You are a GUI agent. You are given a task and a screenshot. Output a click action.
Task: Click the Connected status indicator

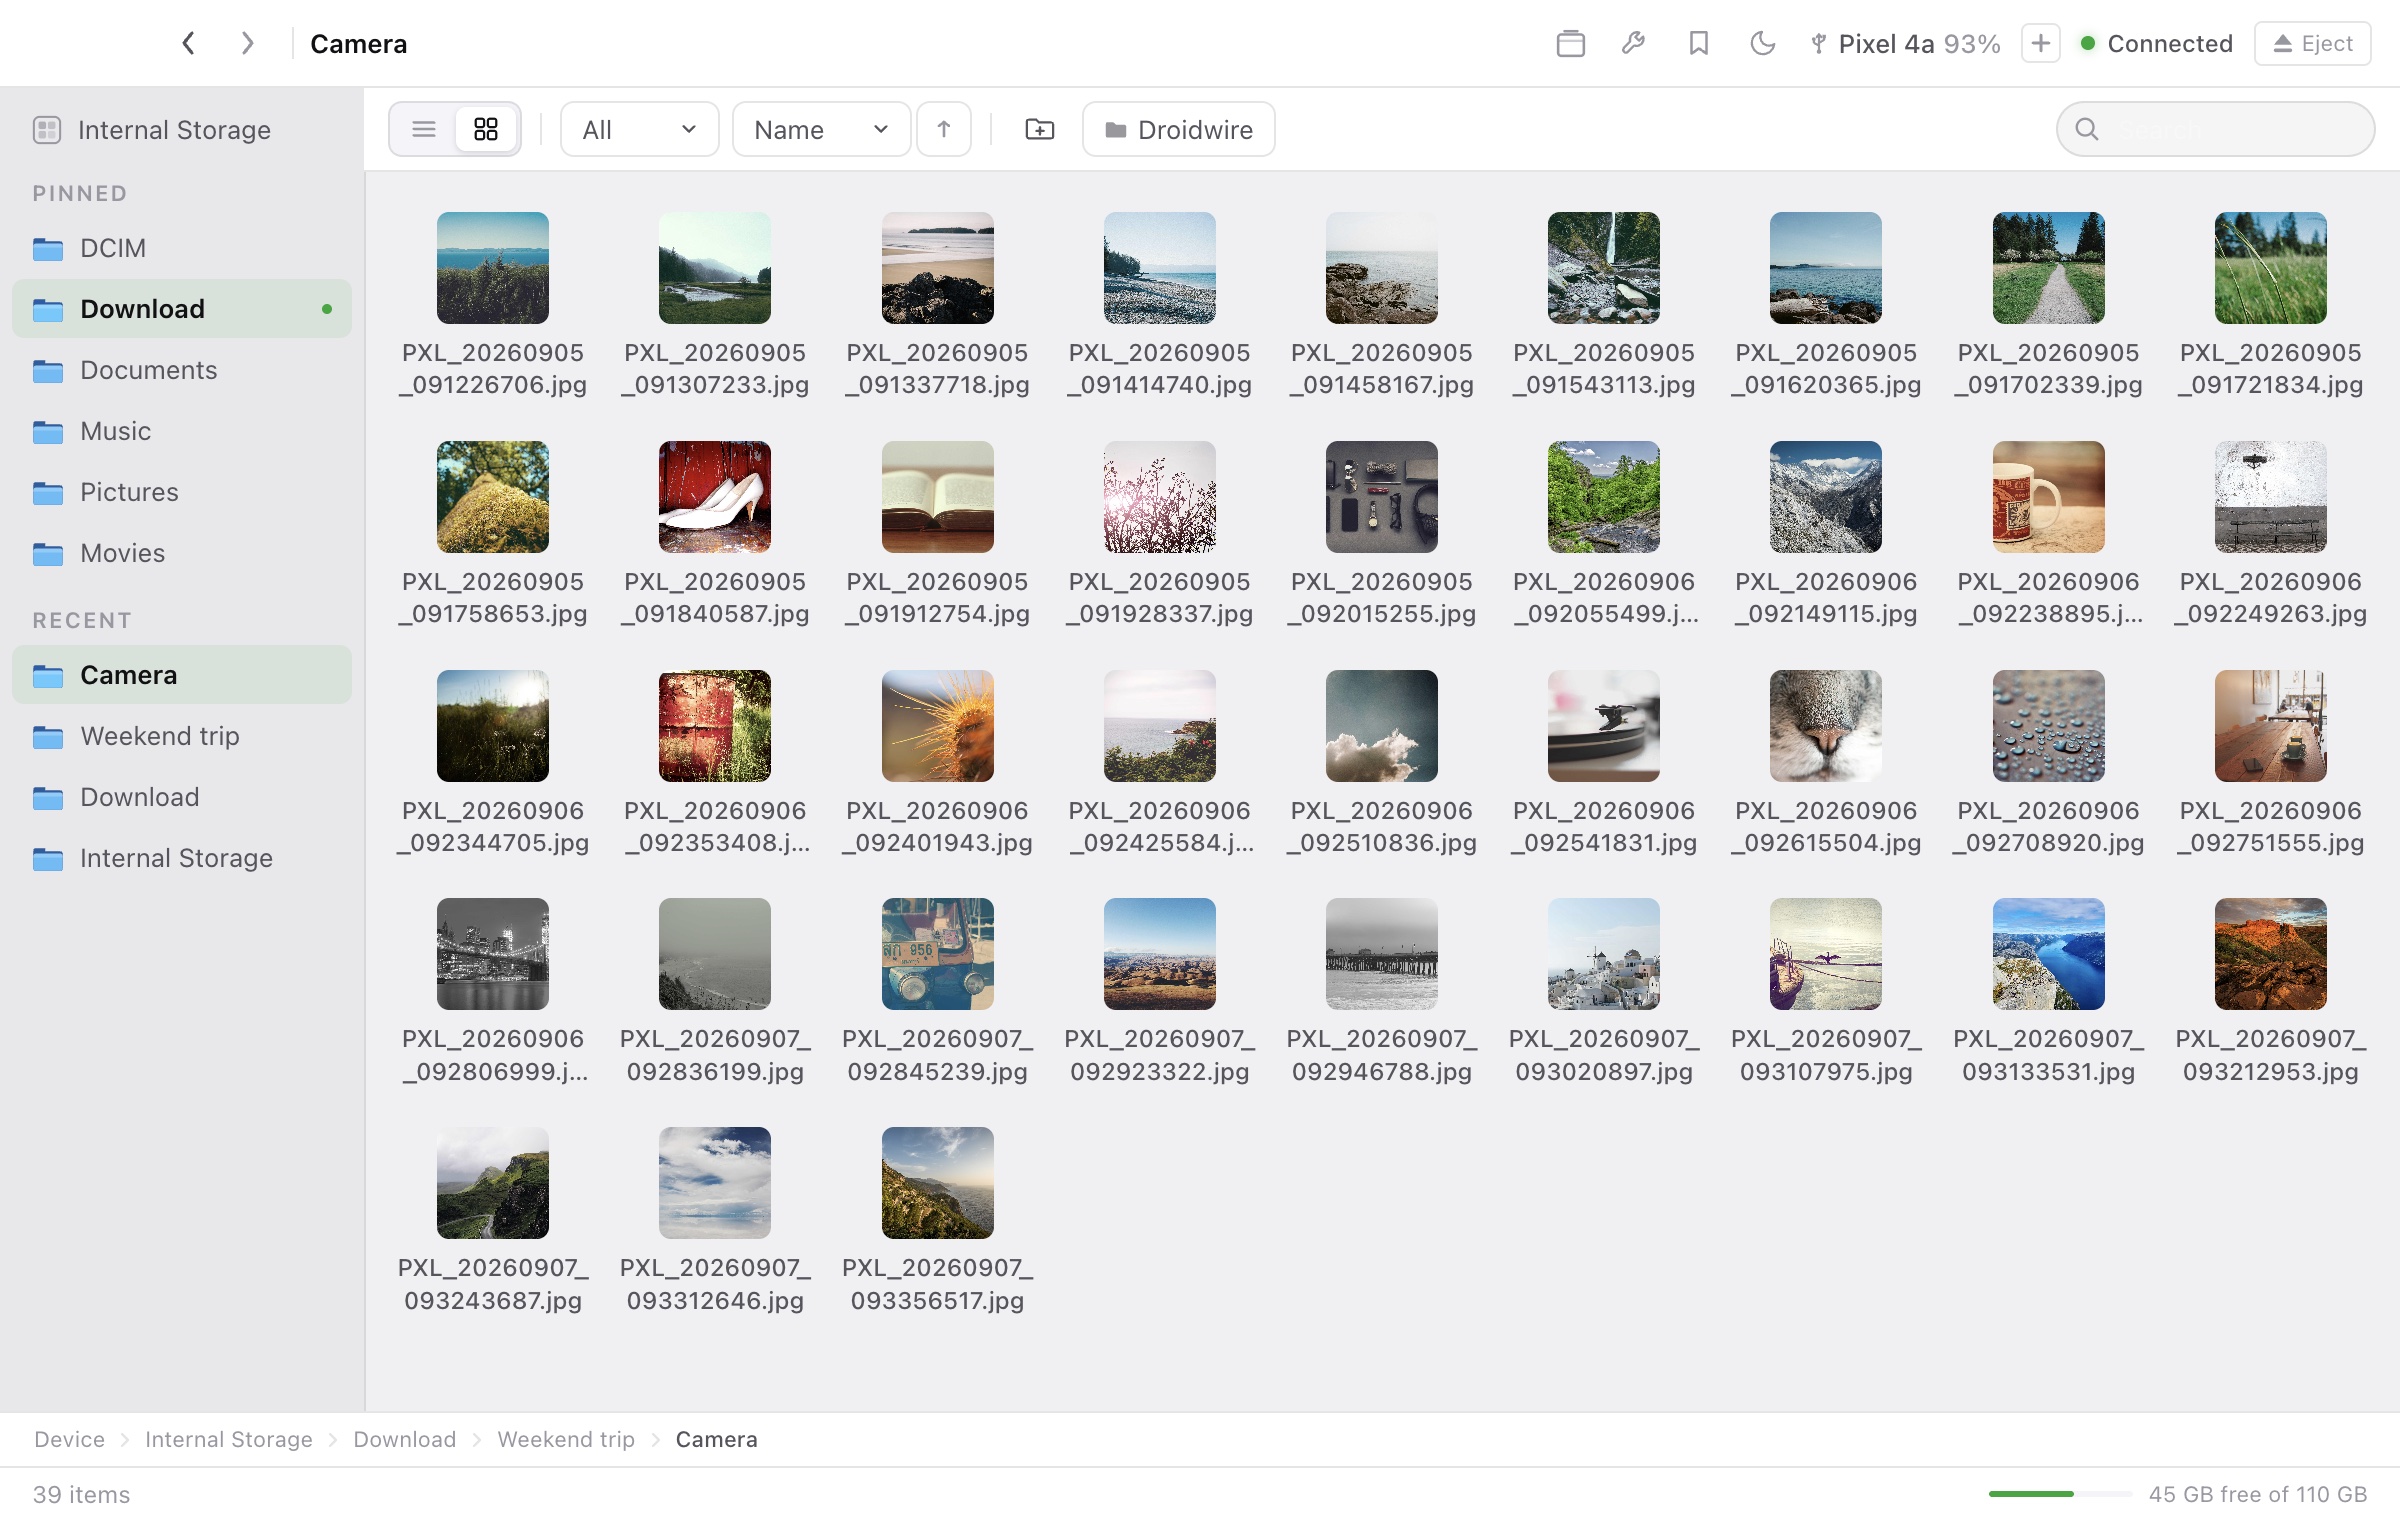(2156, 43)
